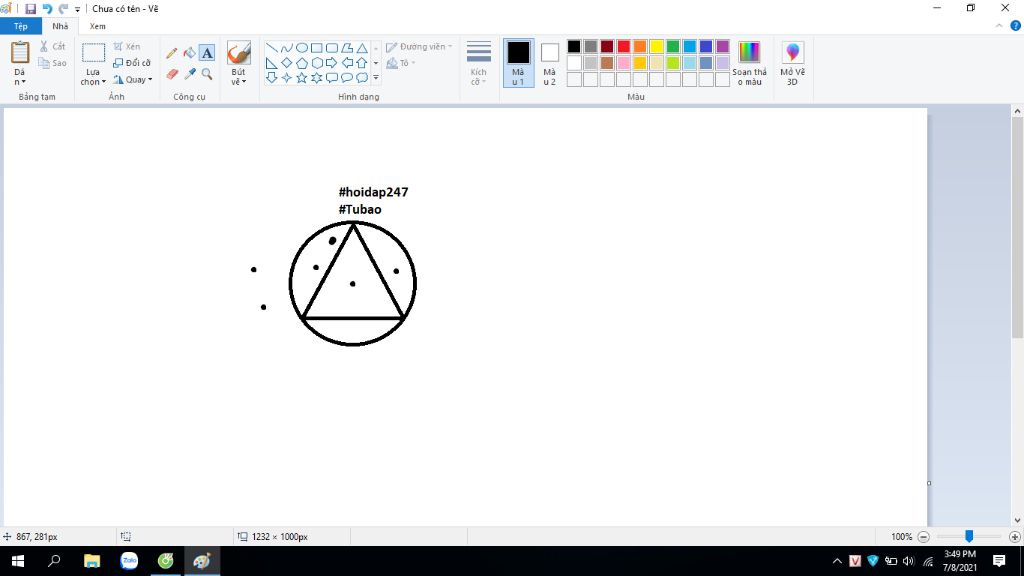Select the Eraser tool
The image size is (1024, 576).
click(x=172, y=74)
